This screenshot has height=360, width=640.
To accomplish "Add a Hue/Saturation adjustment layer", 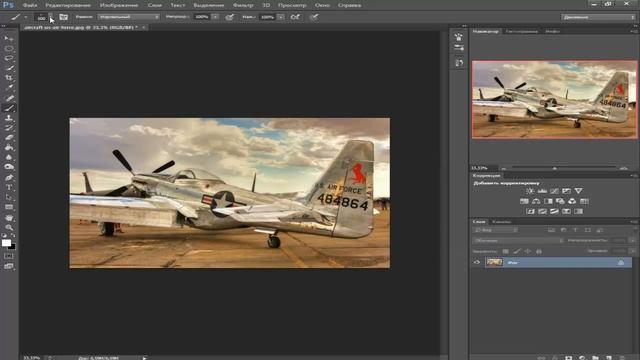I will [x=524, y=201].
